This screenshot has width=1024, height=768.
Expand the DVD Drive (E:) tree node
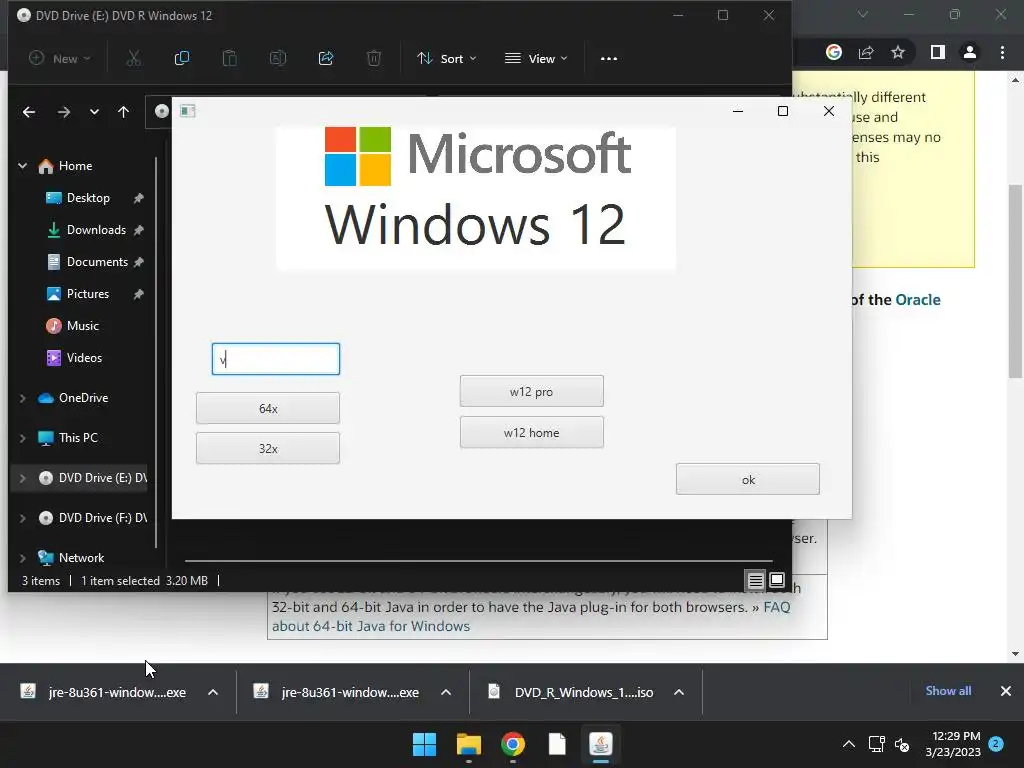[x=23, y=478]
